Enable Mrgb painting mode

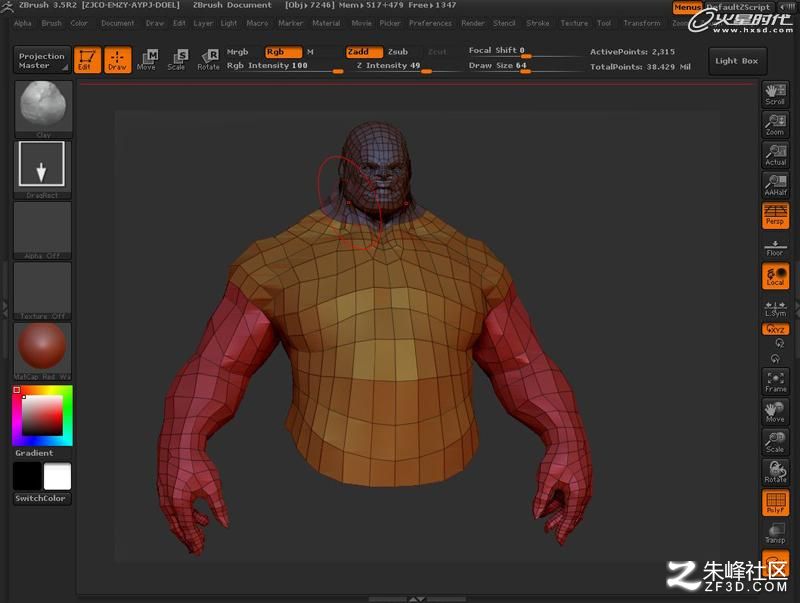point(237,52)
